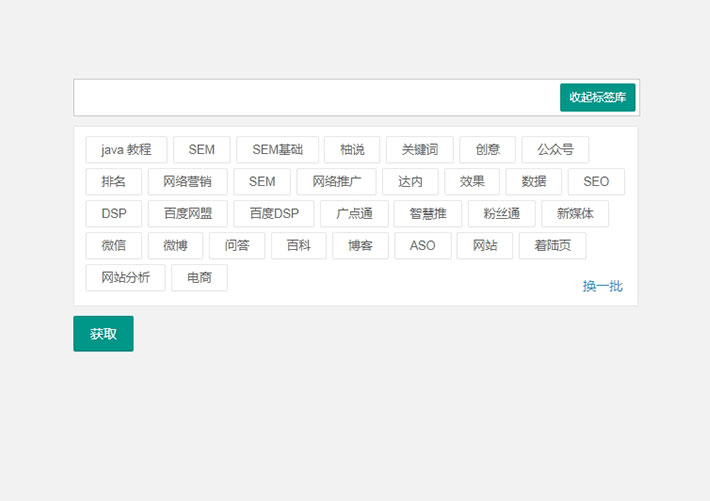710x501 pixels.
Task: Click the SEO tag
Action: 596,182
